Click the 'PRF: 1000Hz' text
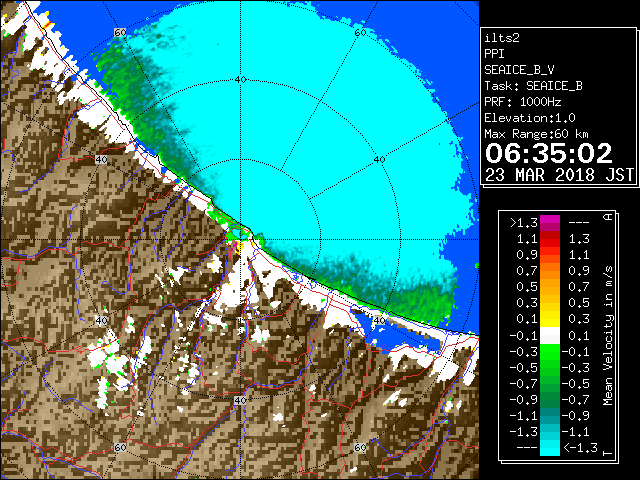The height and width of the screenshot is (480, 640). coord(523,102)
